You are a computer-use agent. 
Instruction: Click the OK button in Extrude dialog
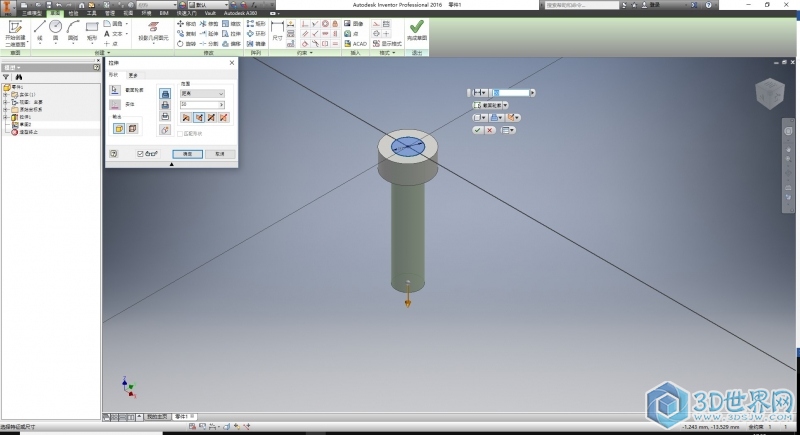point(187,153)
